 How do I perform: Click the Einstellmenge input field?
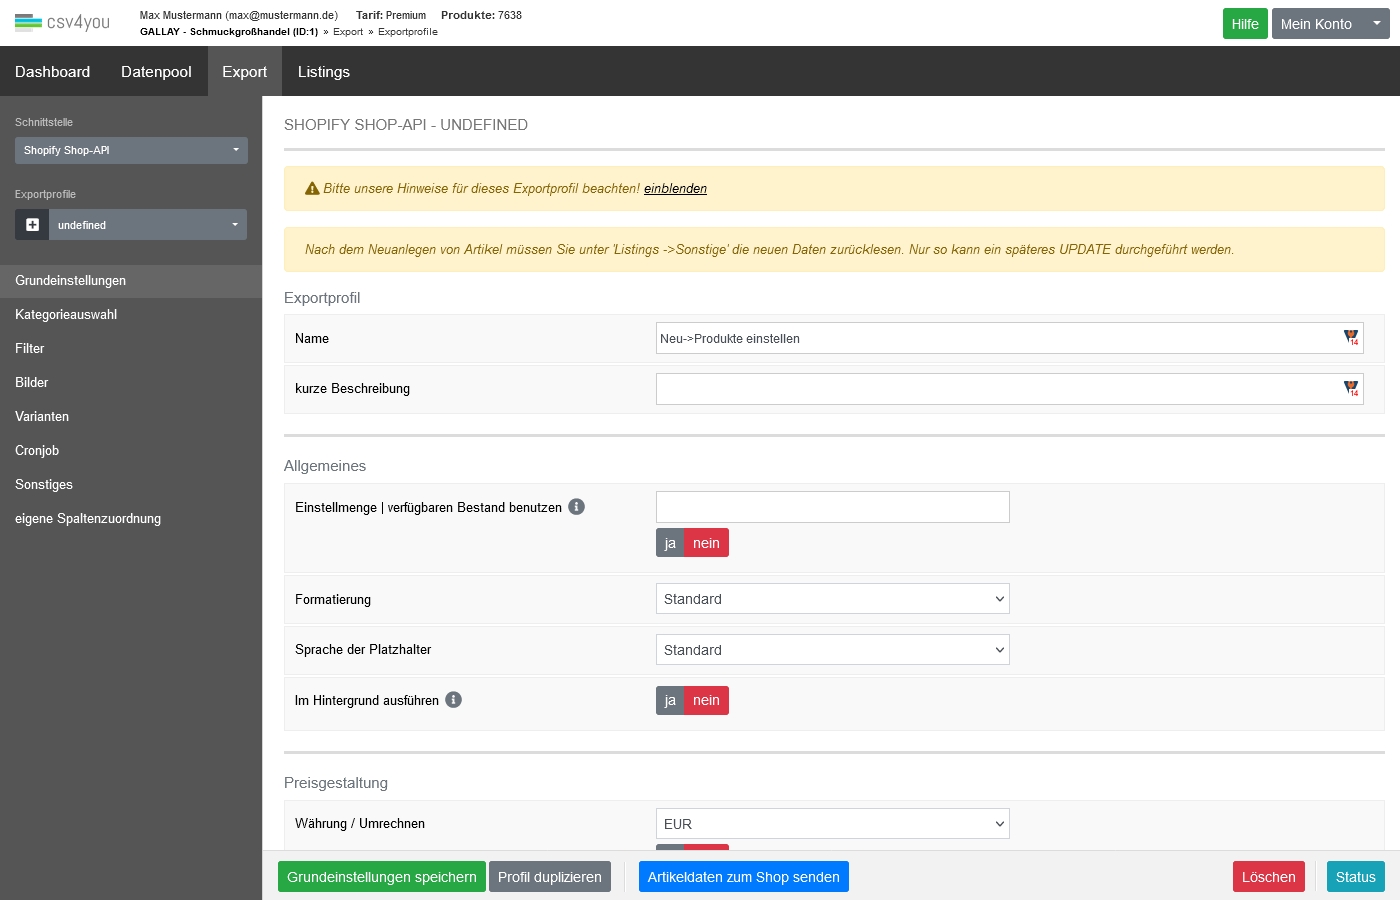pyautogui.click(x=832, y=507)
